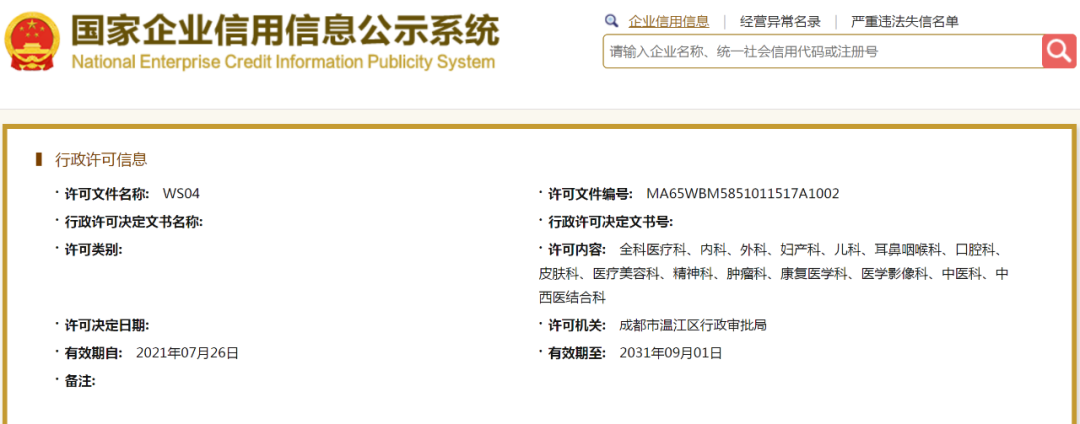The image size is (1080, 424).
Task: Click the 备注 label
Action: point(80,381)
